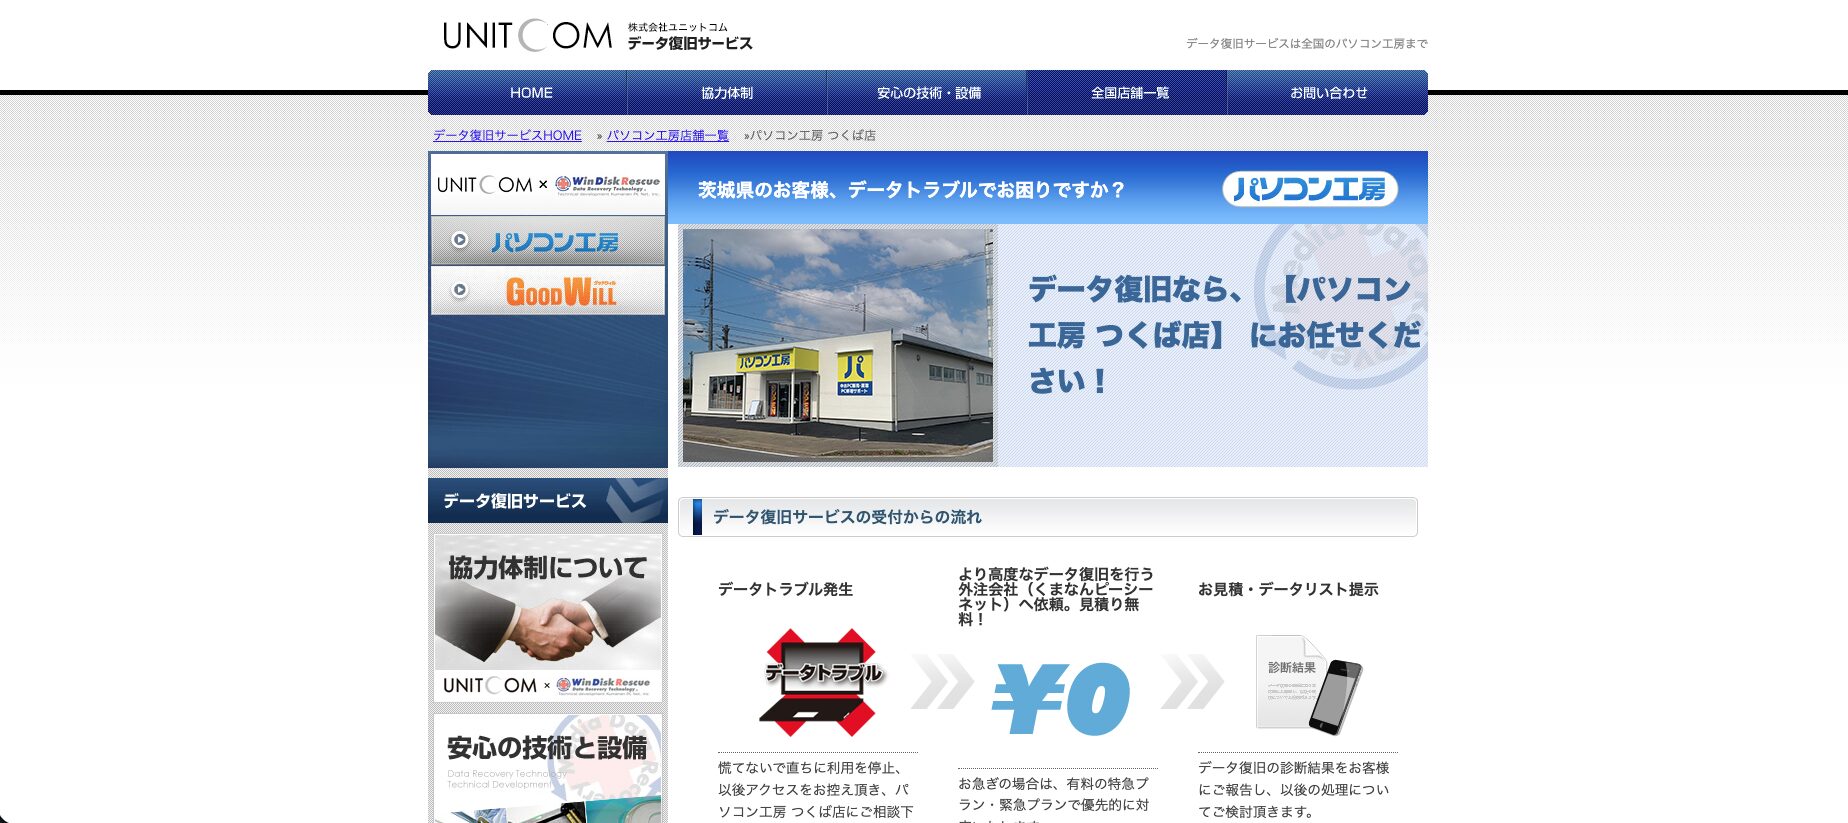Click the お見積・データリスト提示 step title
Viewport: 1848px width, 823px height.
[x=1288, y=589]
